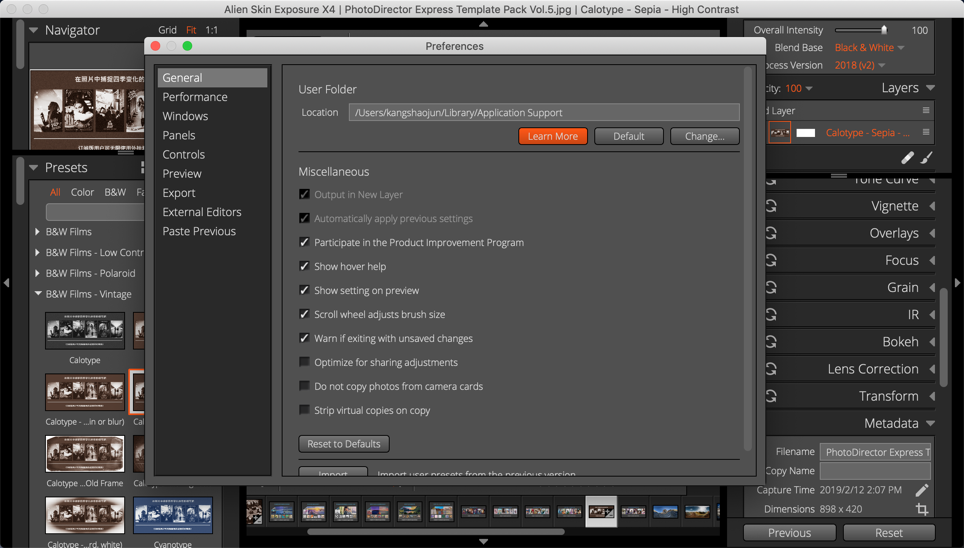Screen dimensions: 964x548
Task: Click the Grain panel reset icon
Action: (771, 287)
